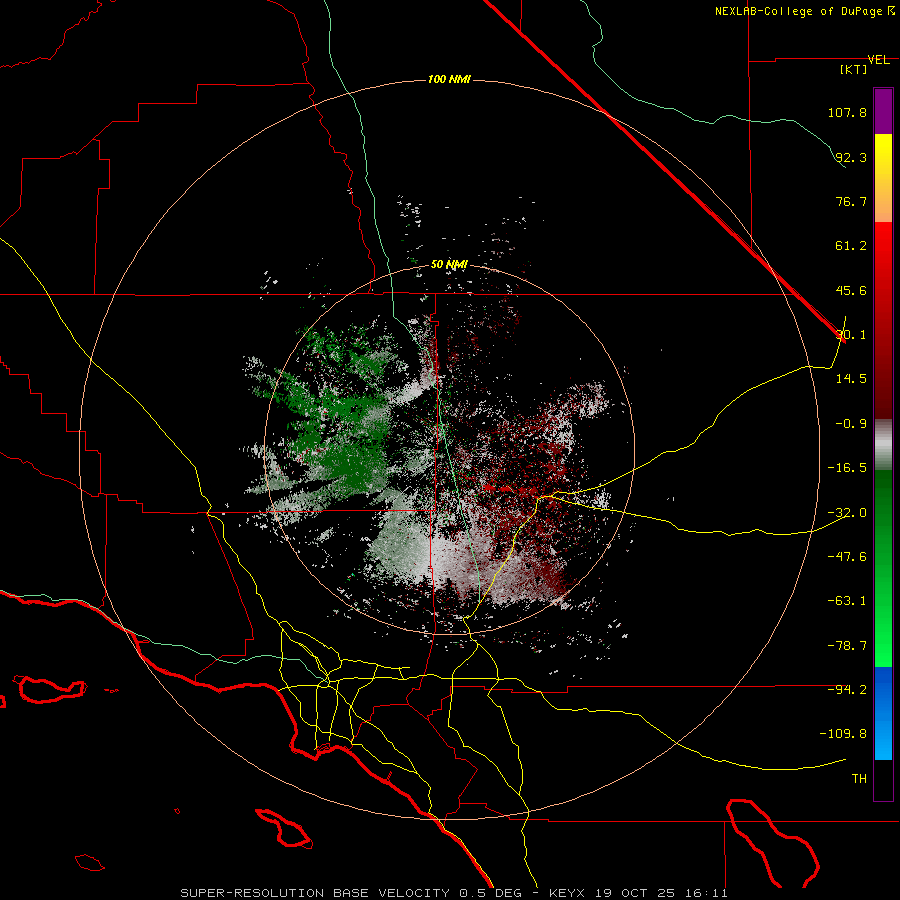Viewport: 900px width, 900px height.
Task: Click the NEXLAB-College of DuPage label
Action: pos(800,11)
